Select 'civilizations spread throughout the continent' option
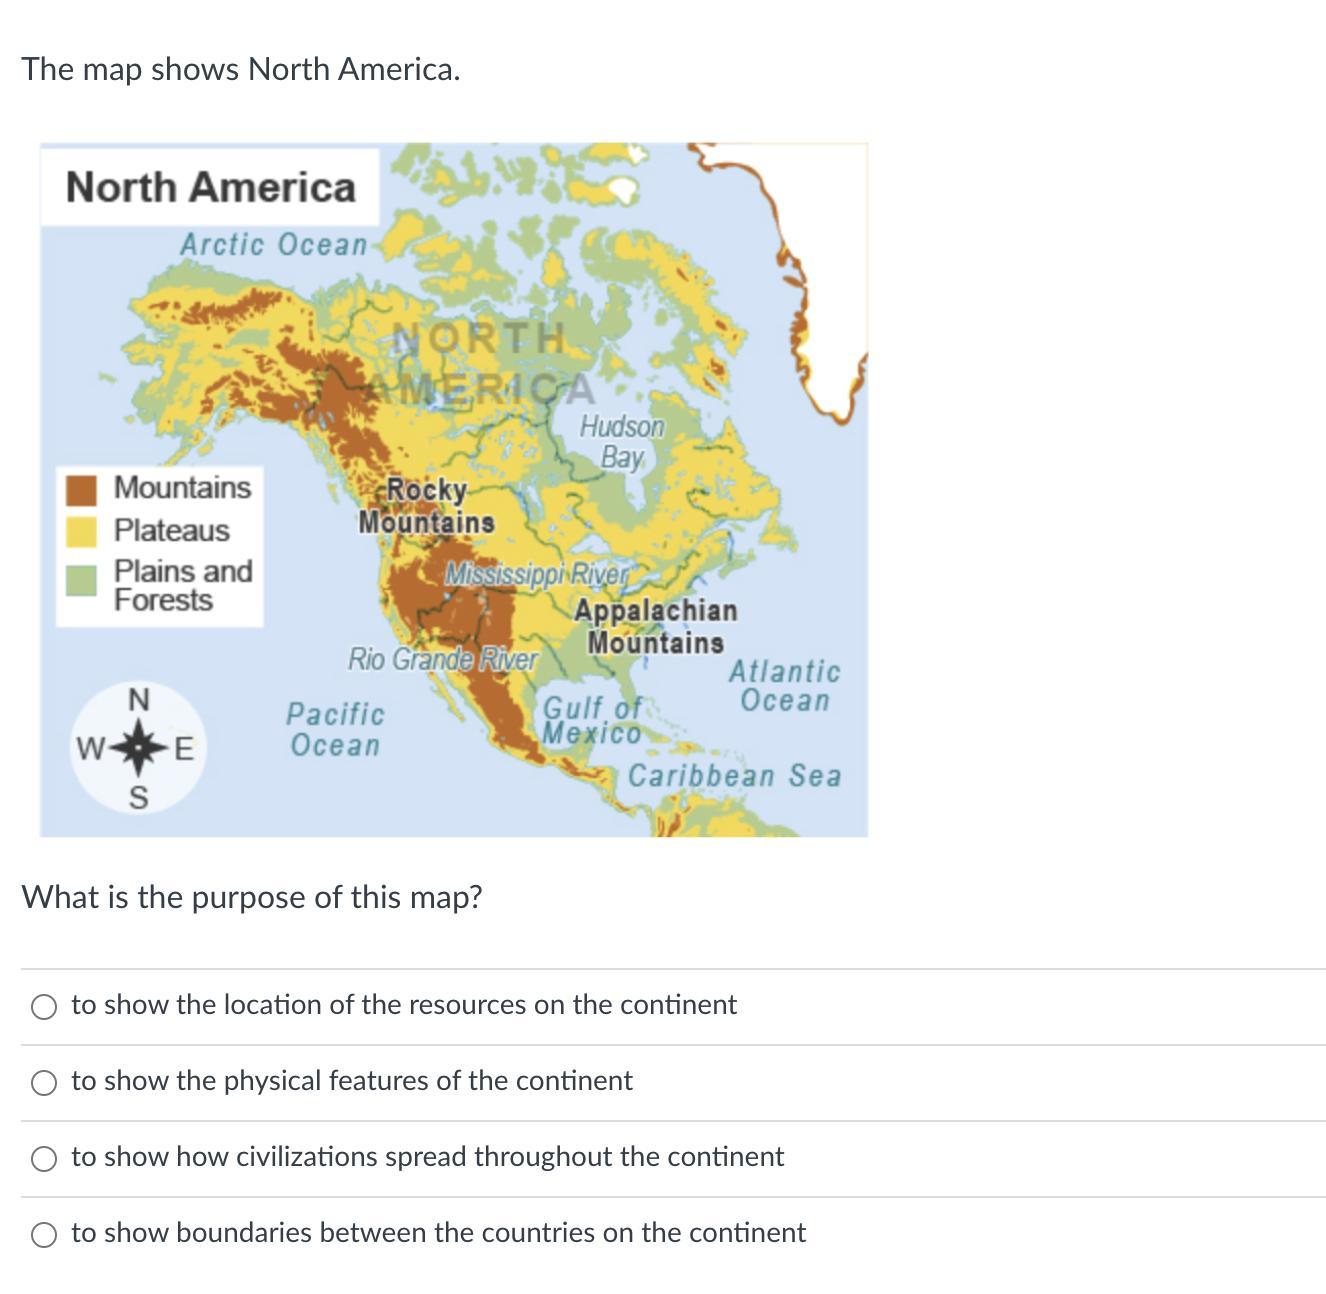1326x1294 pixels. tap(44, 1159)
